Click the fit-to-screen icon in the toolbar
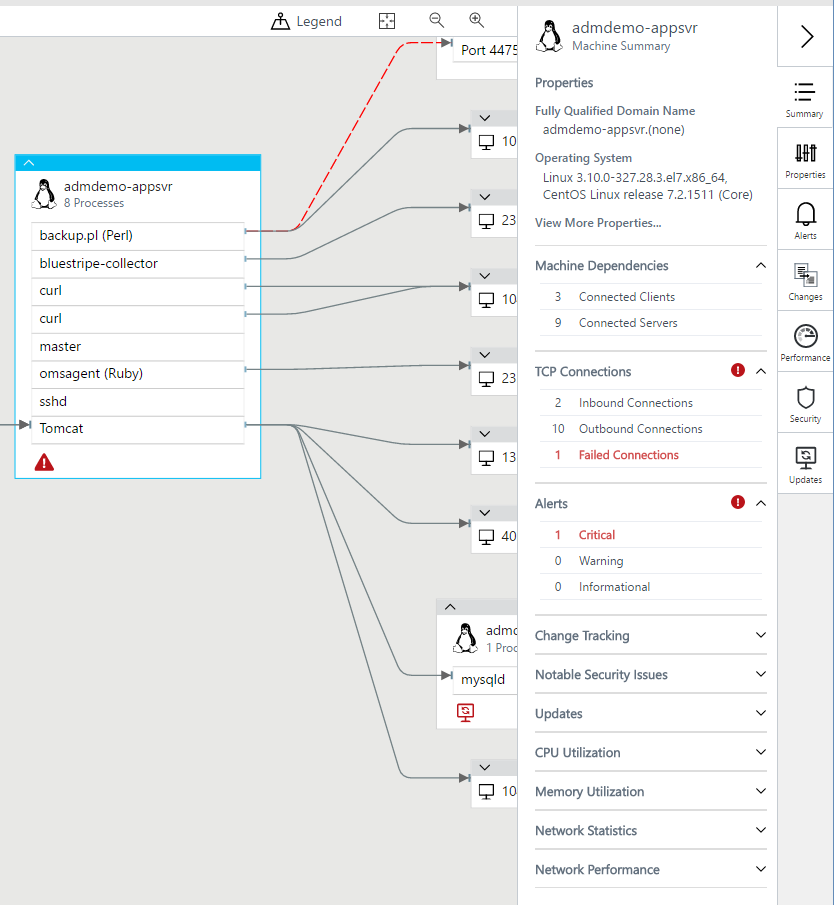Image resolution: width=834 pixels, height=905 pixels. [x=386, y=20]
